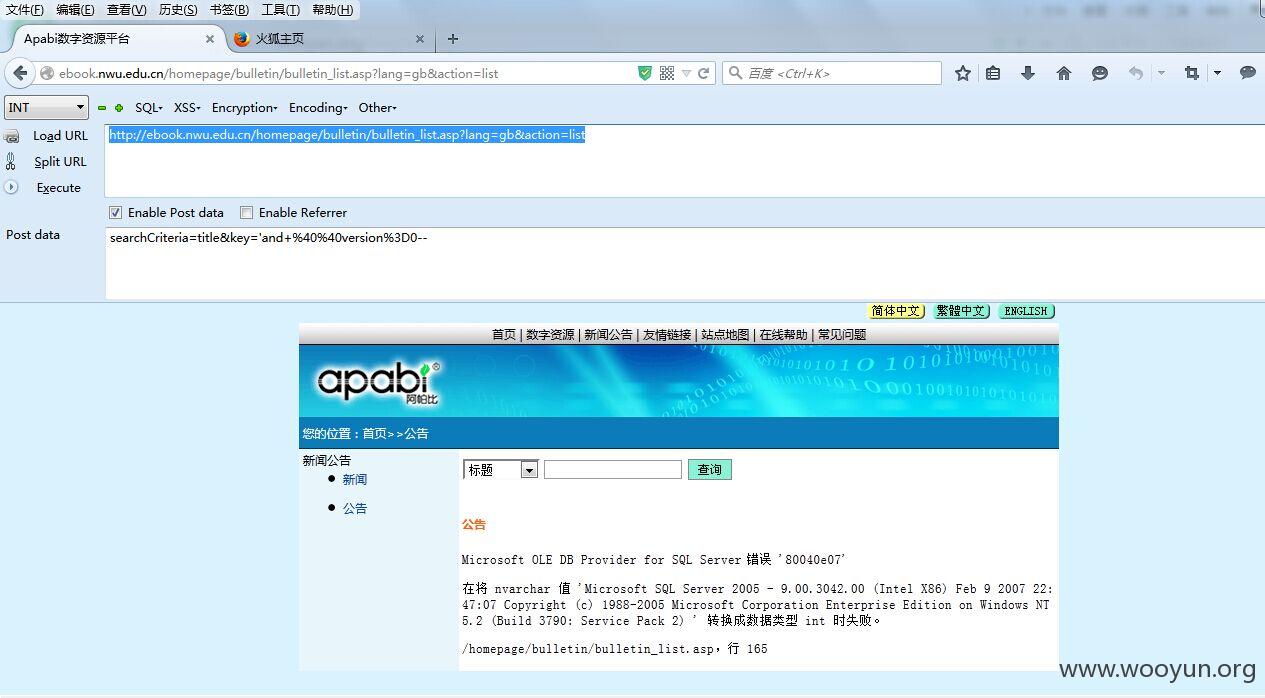Expand the SQL menu in HackBar
Screen dimensions: 1265x698
(x=149, y=108)
